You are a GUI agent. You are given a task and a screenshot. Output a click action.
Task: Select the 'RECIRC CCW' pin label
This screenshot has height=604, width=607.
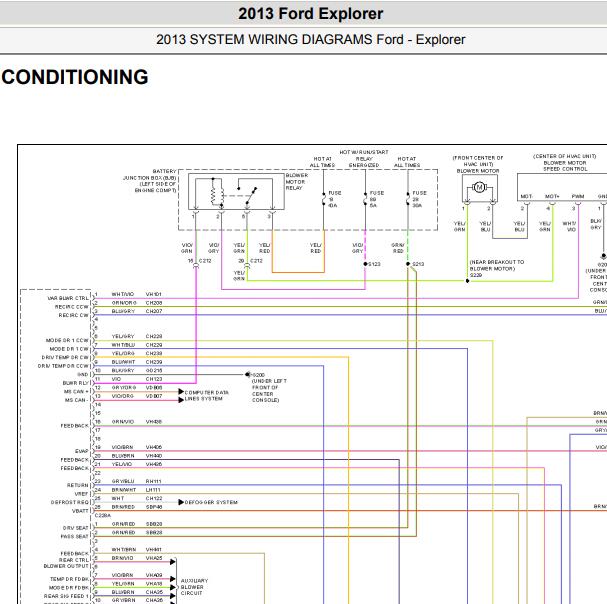(x=72, y=307)
